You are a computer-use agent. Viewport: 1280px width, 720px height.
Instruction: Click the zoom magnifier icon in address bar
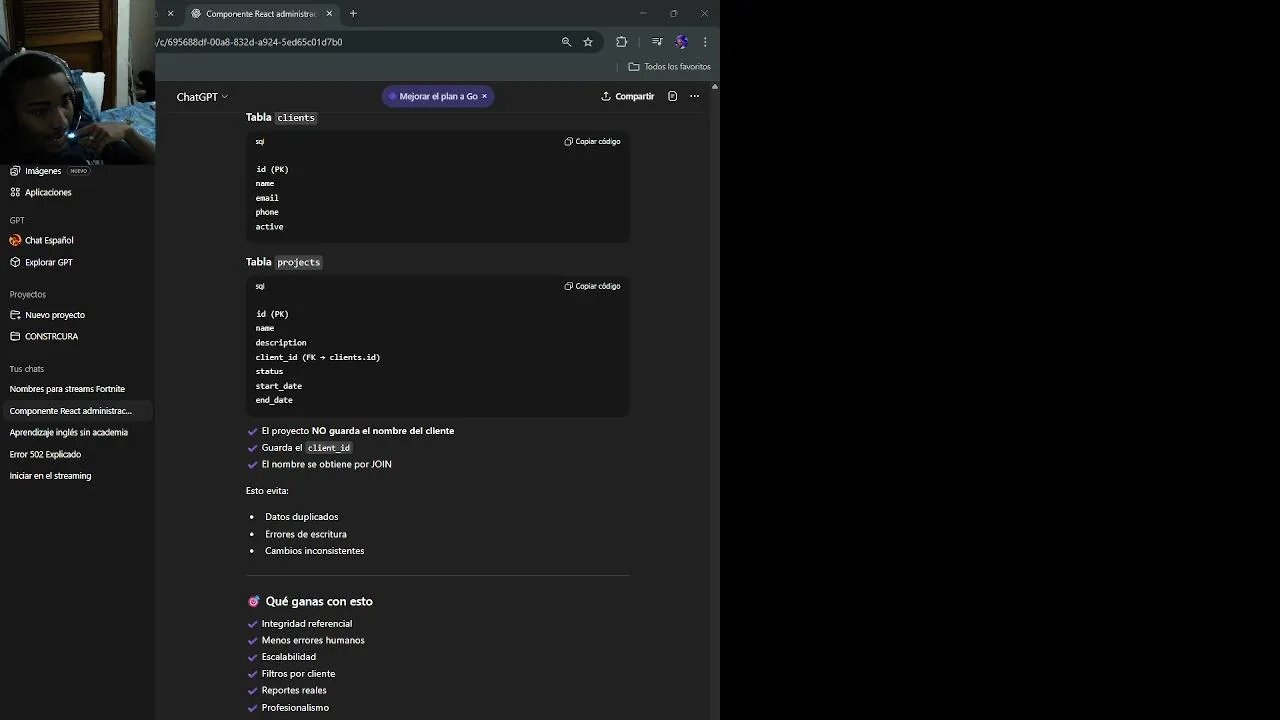coord(566,42)
